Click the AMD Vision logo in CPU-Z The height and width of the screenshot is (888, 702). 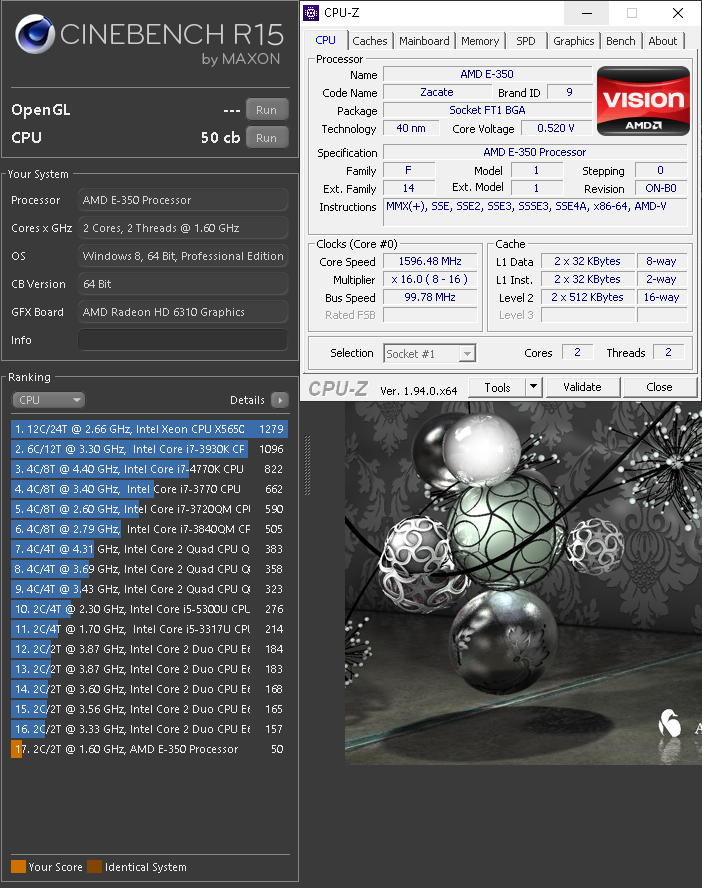[x=643, y=101]
